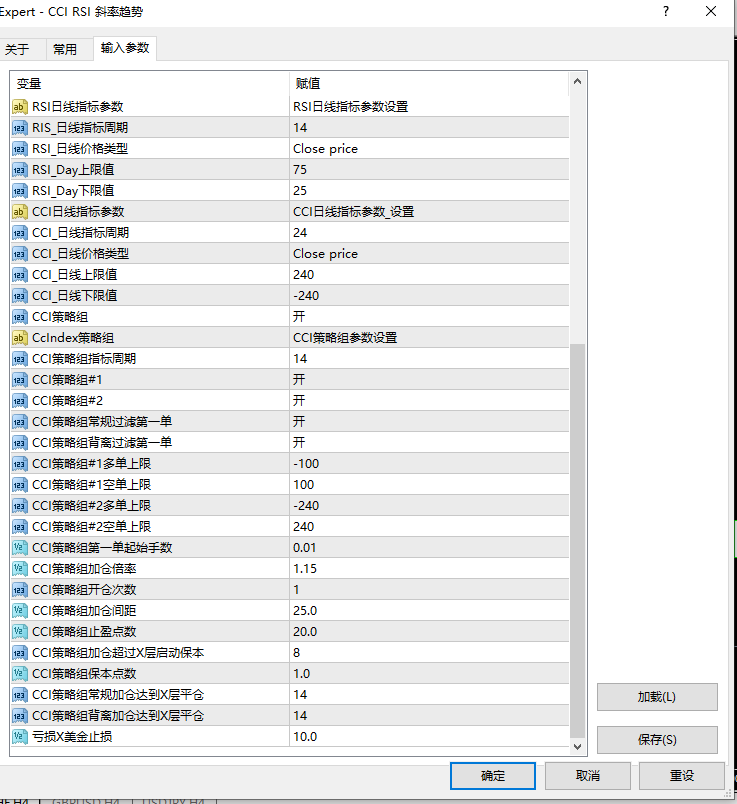Open the CCI策略组#2 value selector

(x=428, y=400)
